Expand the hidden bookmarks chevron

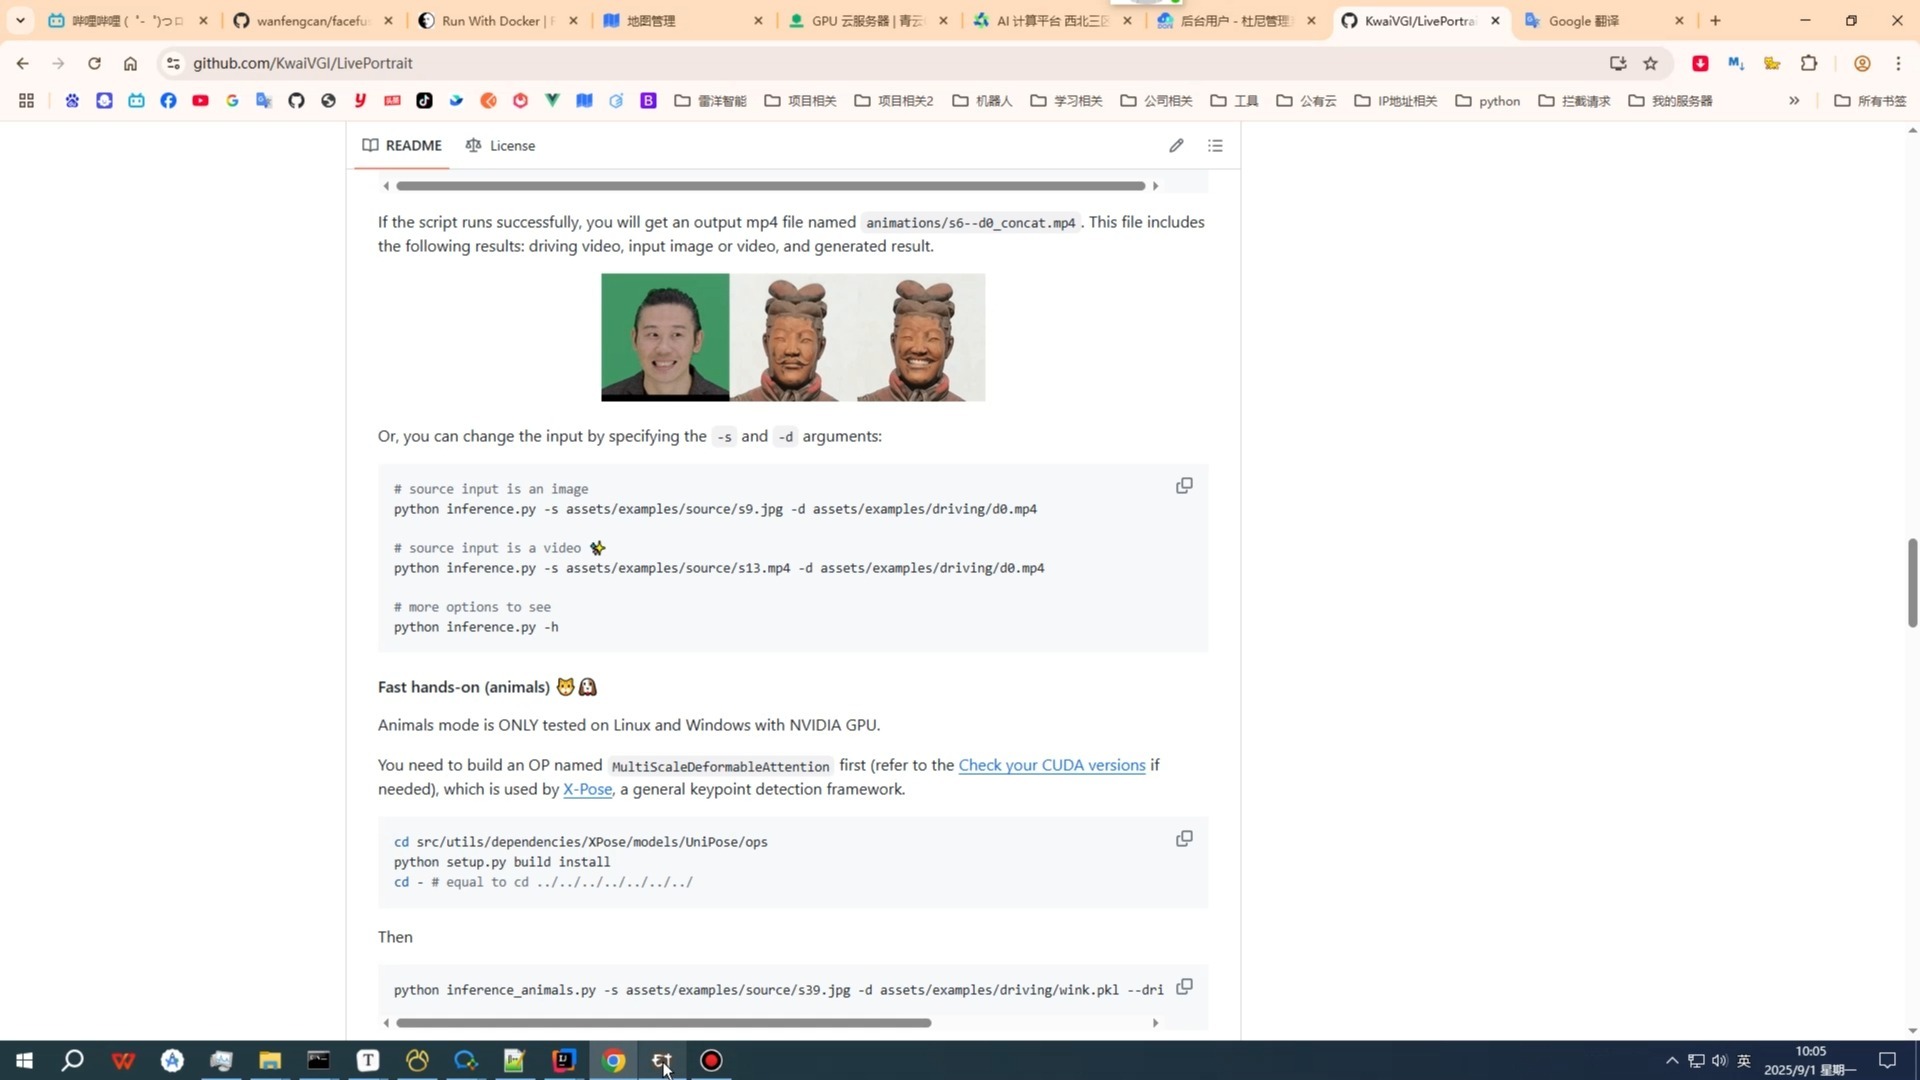[x=1794, y=101]
